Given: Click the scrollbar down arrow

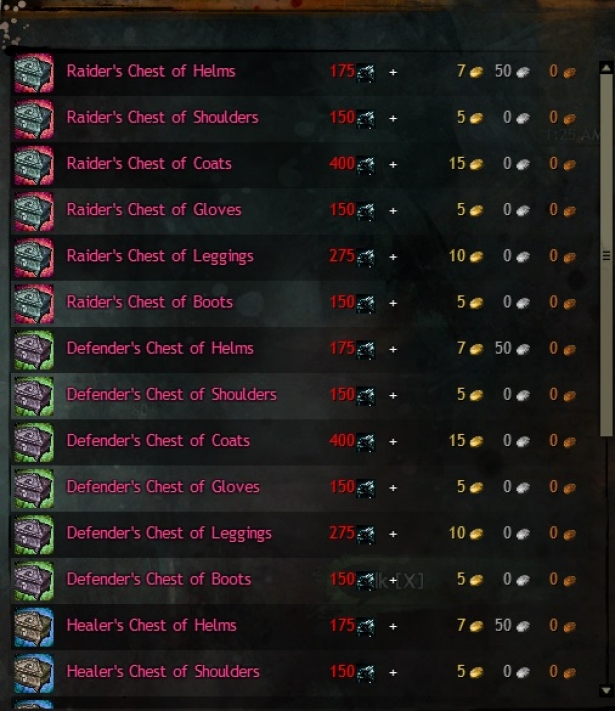Looking at the screenshot, I should pos(606,691).
